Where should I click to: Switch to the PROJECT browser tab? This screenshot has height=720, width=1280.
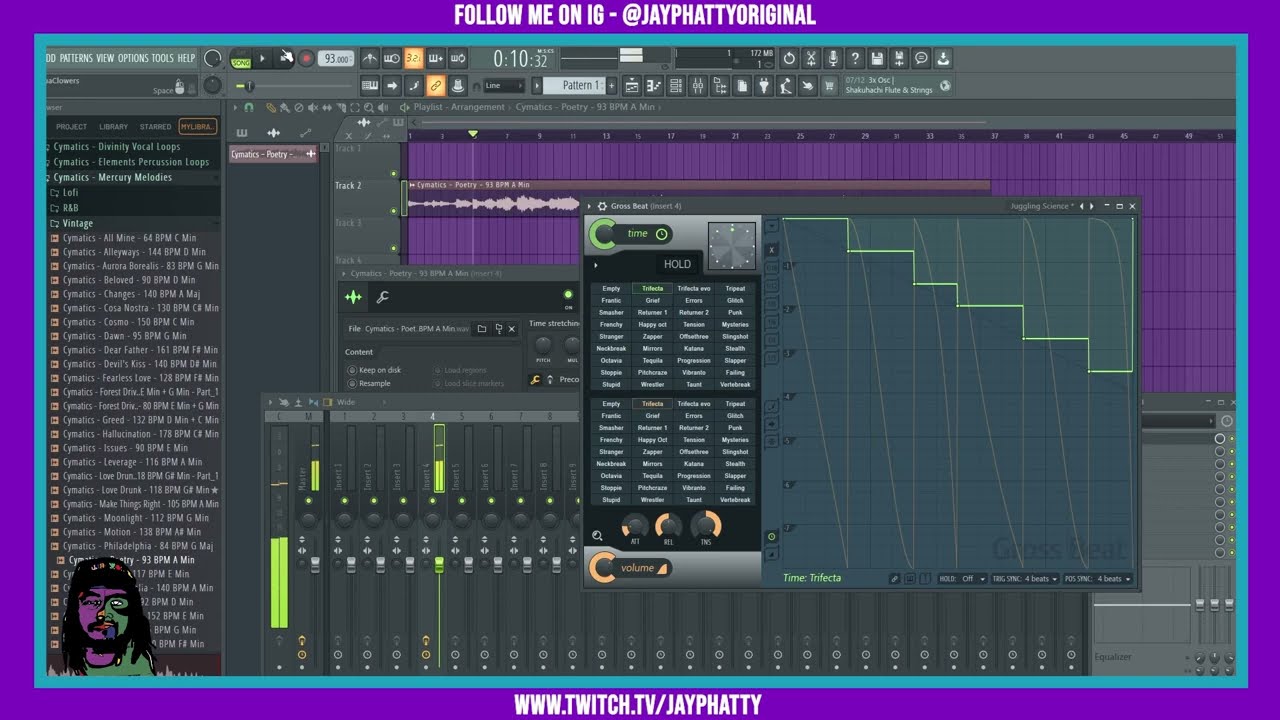click(x=71, y=127)
